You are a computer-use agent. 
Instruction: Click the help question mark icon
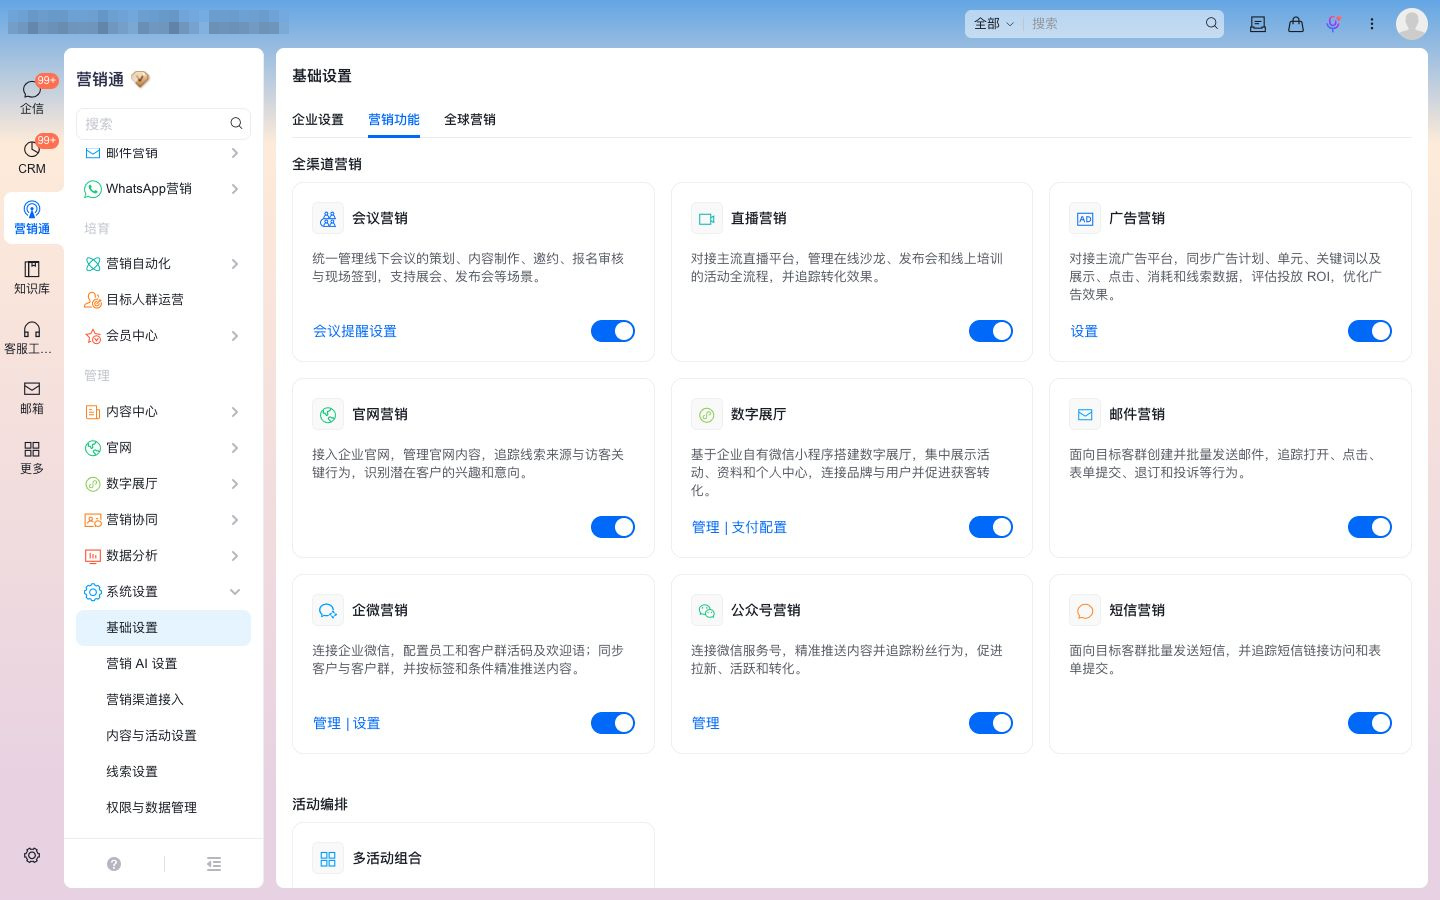click(114, 864)
